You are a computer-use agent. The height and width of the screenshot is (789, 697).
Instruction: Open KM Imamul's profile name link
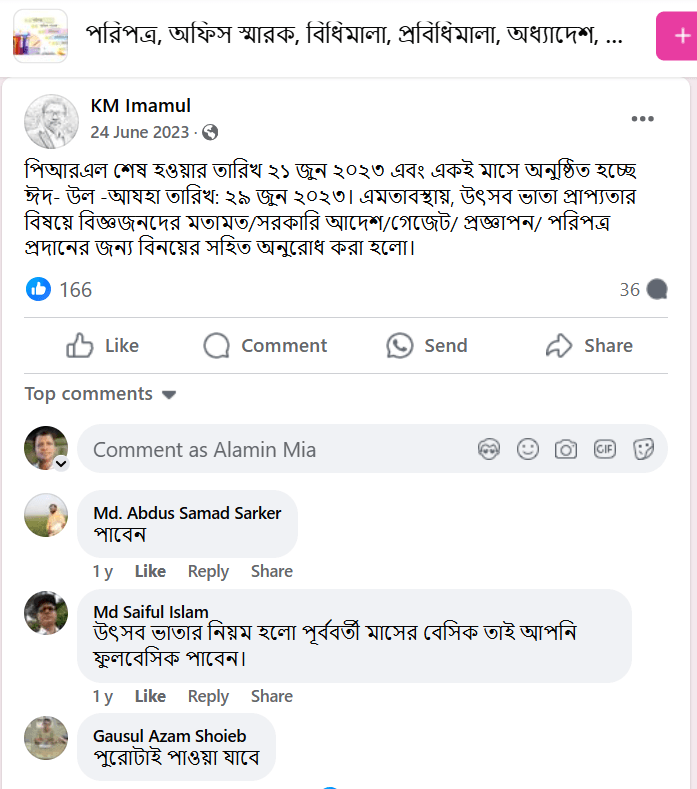pos(140,106)
